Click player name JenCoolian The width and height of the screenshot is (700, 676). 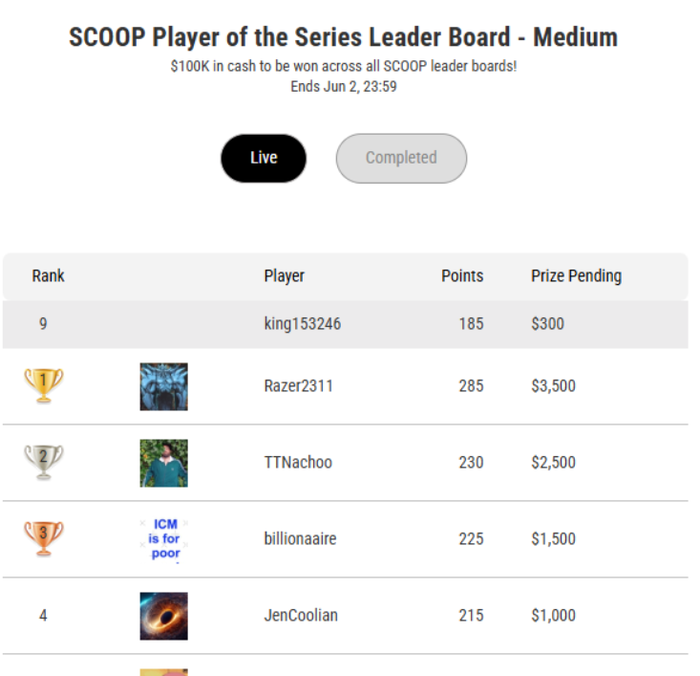(x=300, y=615)
